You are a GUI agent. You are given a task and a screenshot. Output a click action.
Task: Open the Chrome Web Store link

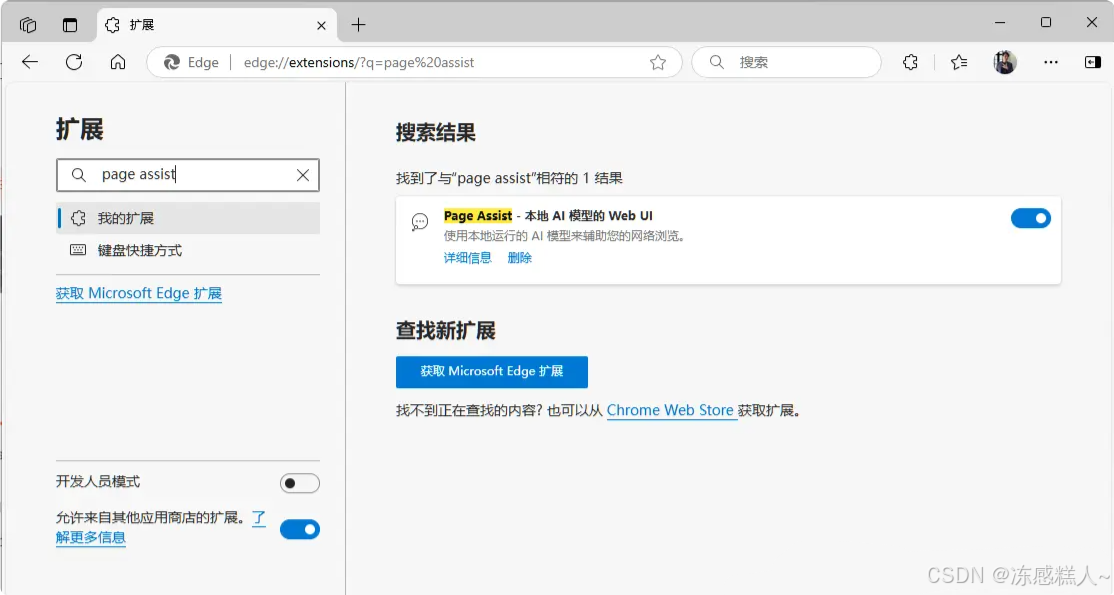pyautogui.click(x=670, y=410)
